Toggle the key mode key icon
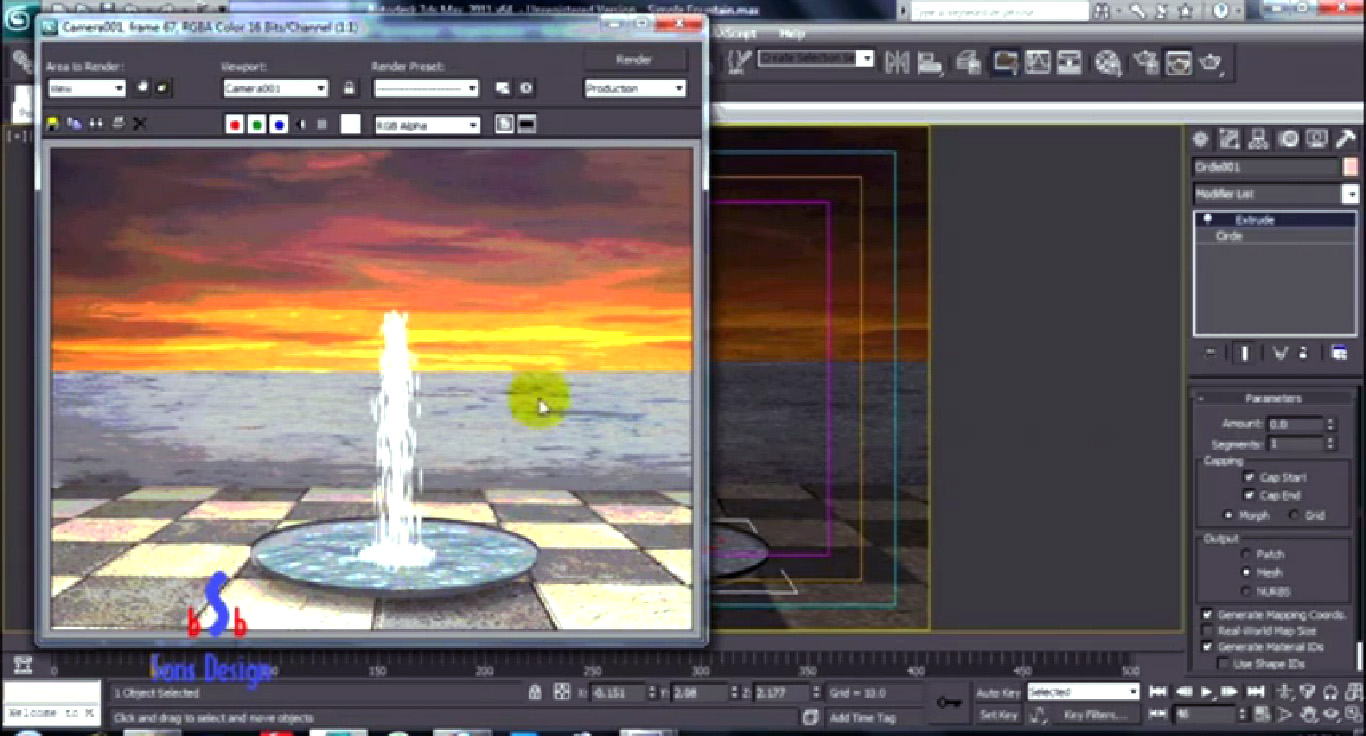Image resolution: width=1366 pixels, height=736 pixels. point(948,703)
